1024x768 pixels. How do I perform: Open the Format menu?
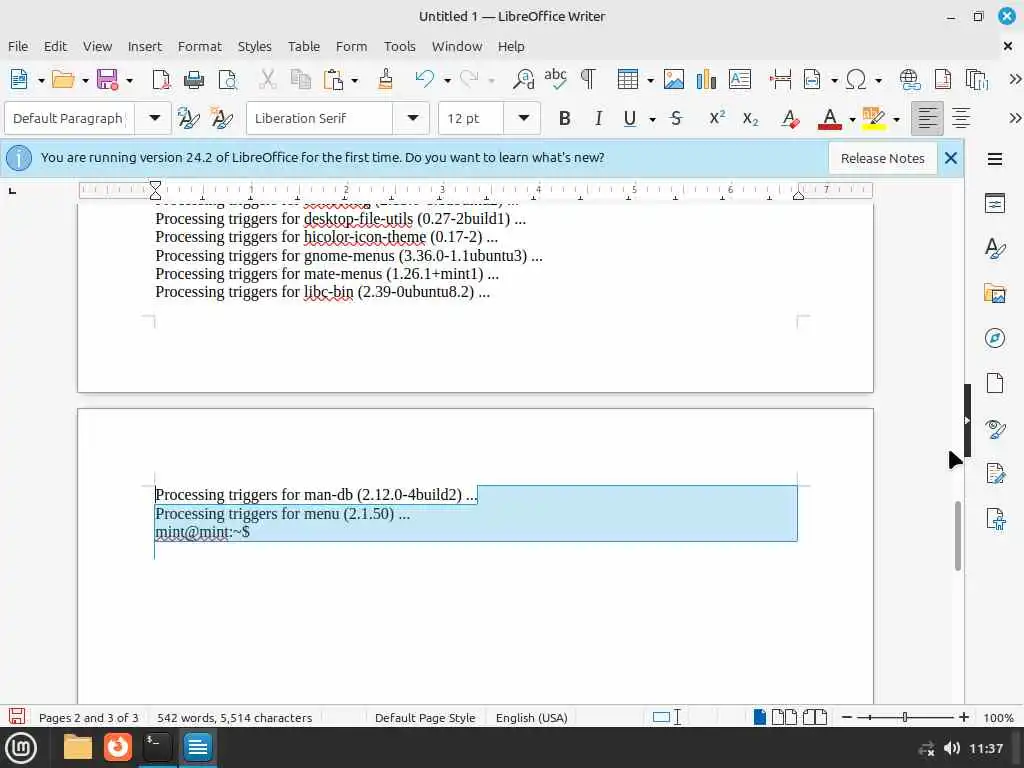pos(199,46)
